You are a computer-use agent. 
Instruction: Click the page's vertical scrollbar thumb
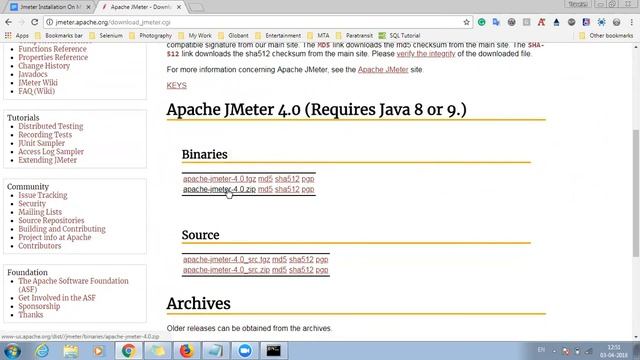pos(636,193)
